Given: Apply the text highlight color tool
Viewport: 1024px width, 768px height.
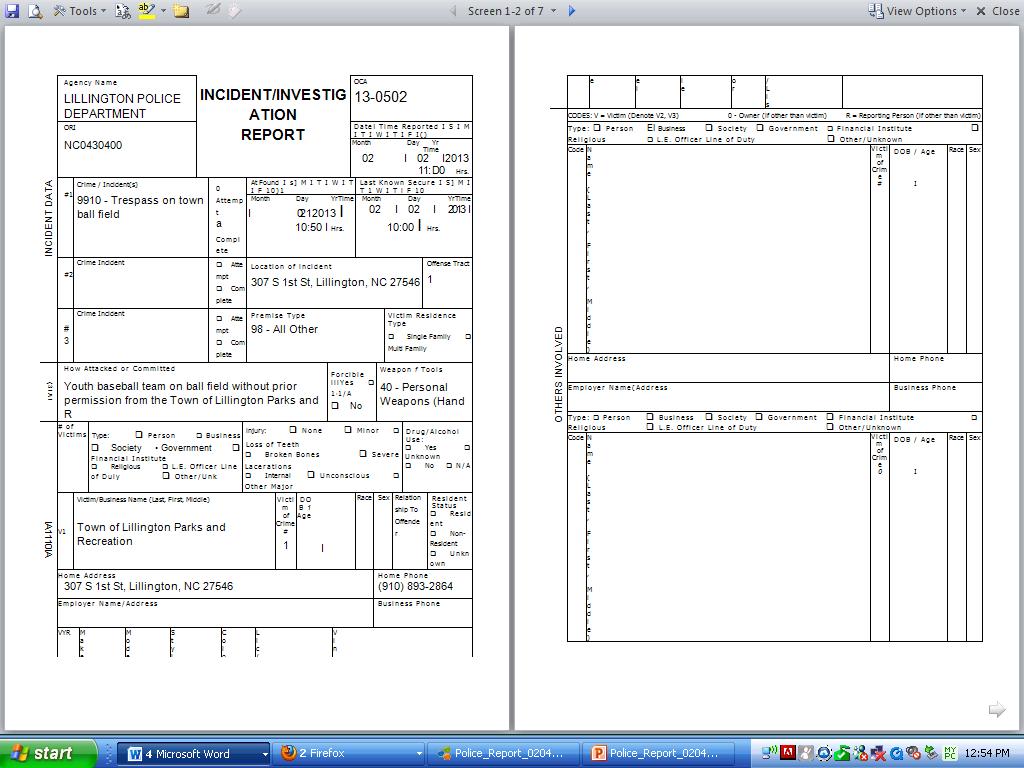Looking at the screenshot, I should pos(147,10).
